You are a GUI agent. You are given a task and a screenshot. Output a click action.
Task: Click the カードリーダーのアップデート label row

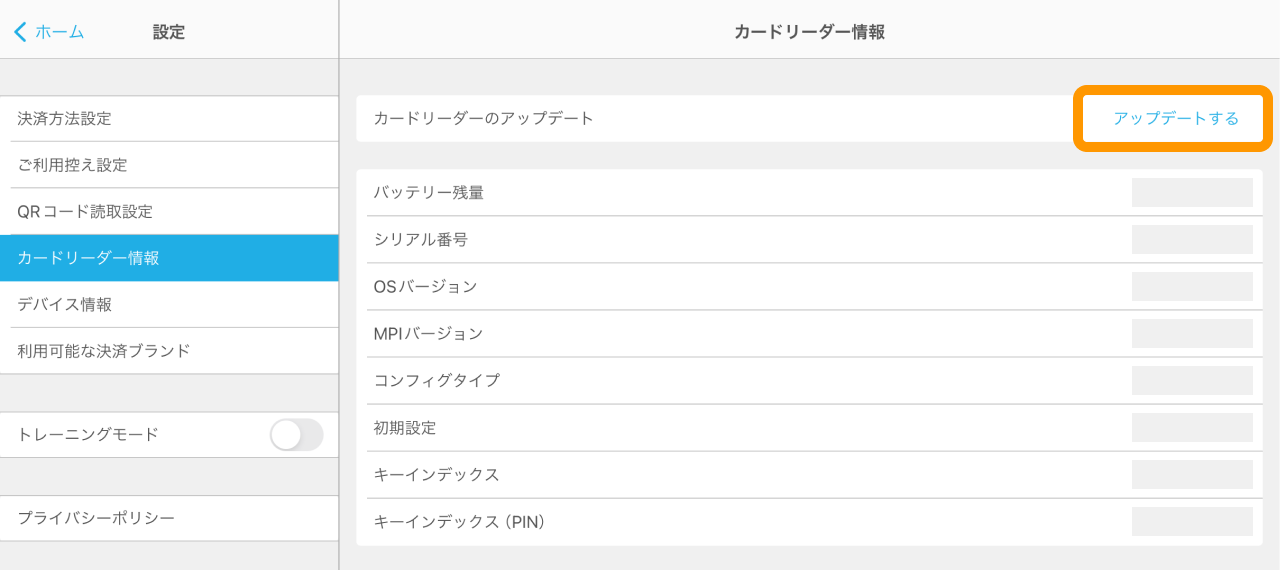[700, 119]
